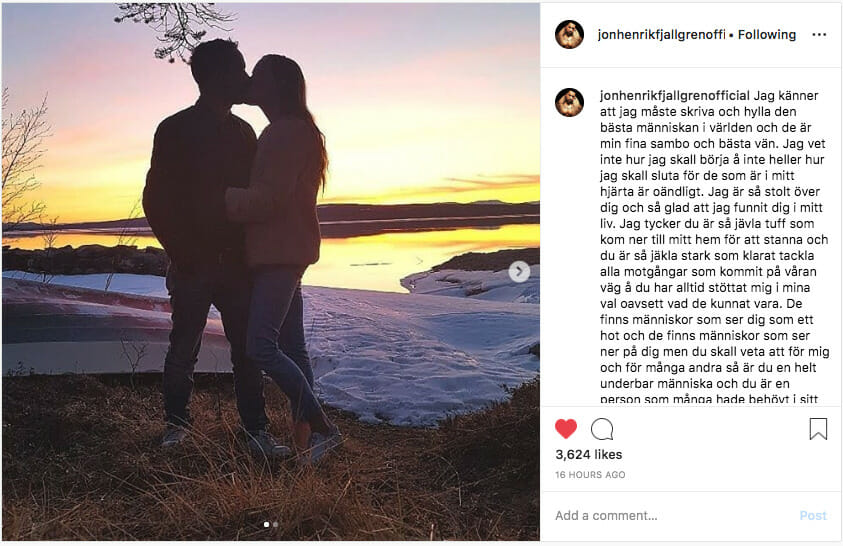Image resolution: width=843 pixels, height=546 pixels.
Task: Click the Post button to submit comment
Action: pos(813,516)
